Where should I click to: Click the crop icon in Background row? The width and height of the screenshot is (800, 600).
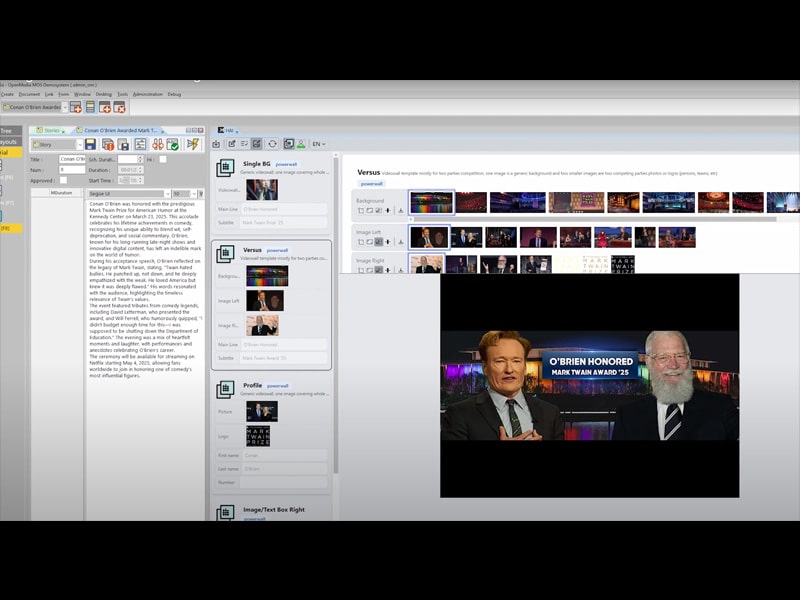coord(361,210)
